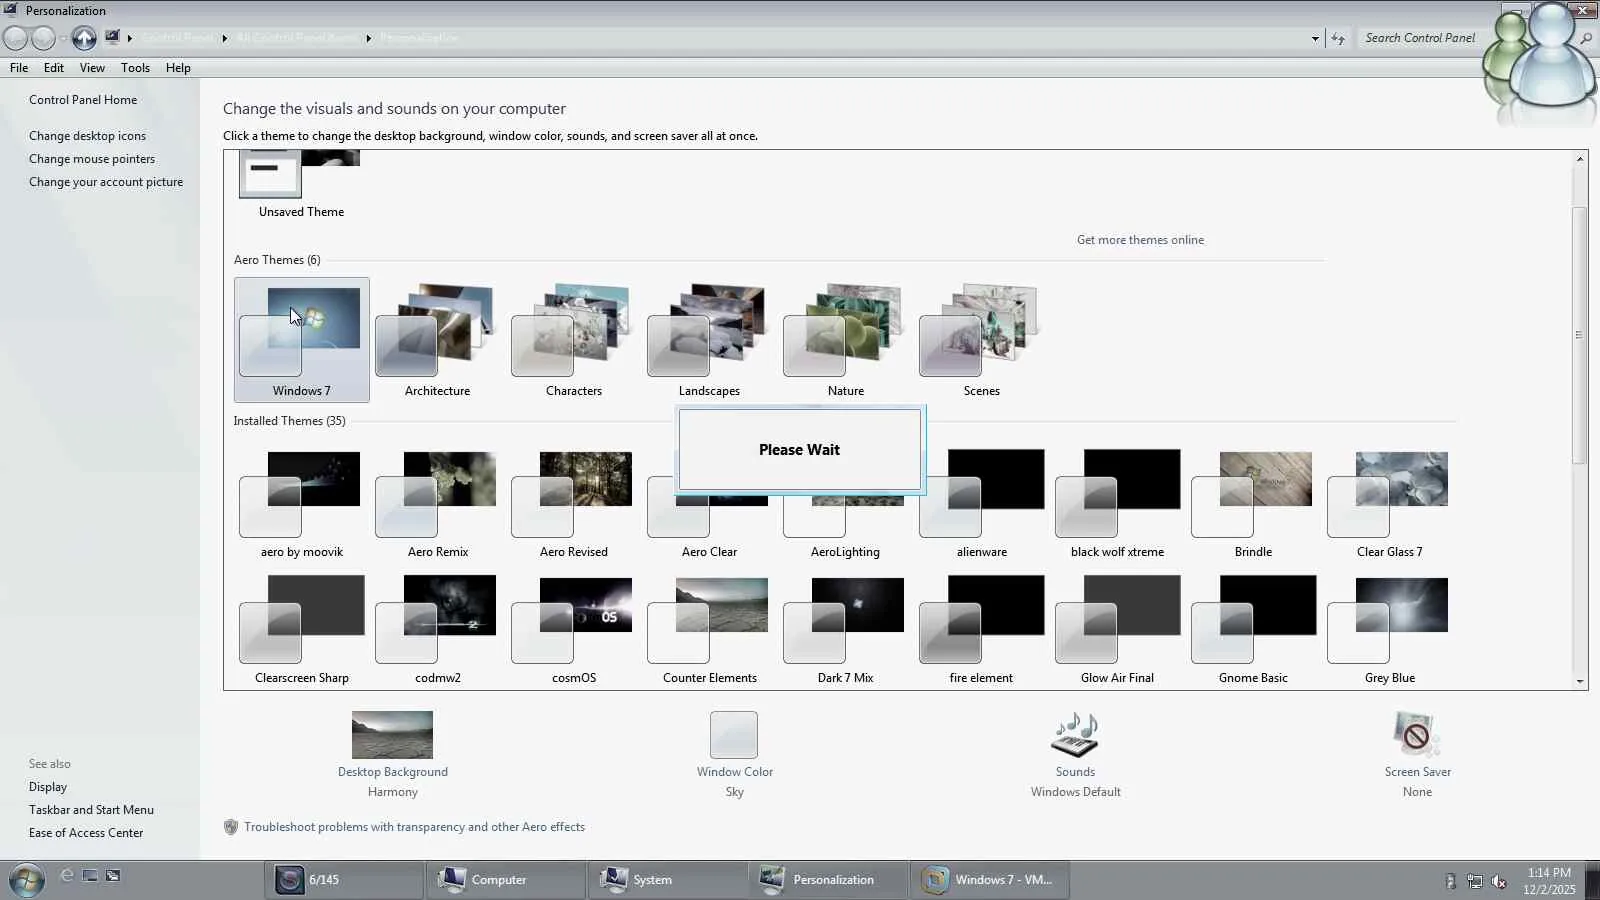This screenshot has width=1600, height=900.
Task: Click the Back navigation button
Action: click(x=15, y=38)
